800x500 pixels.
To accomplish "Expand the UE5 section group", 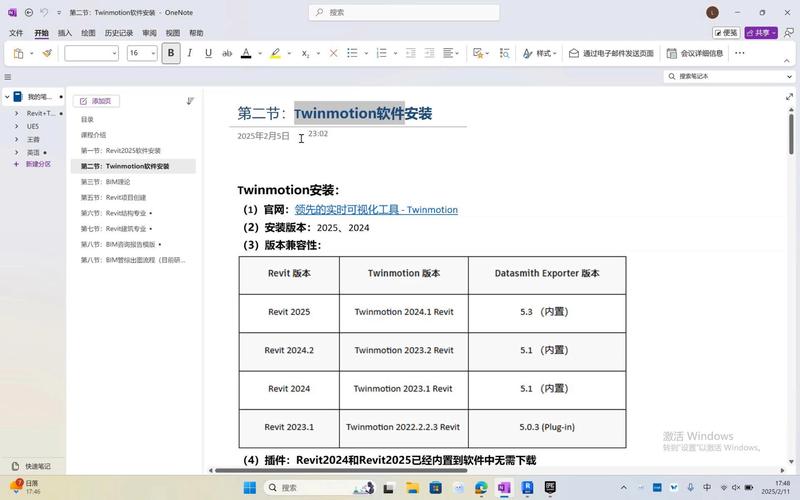I will (16, 126).
